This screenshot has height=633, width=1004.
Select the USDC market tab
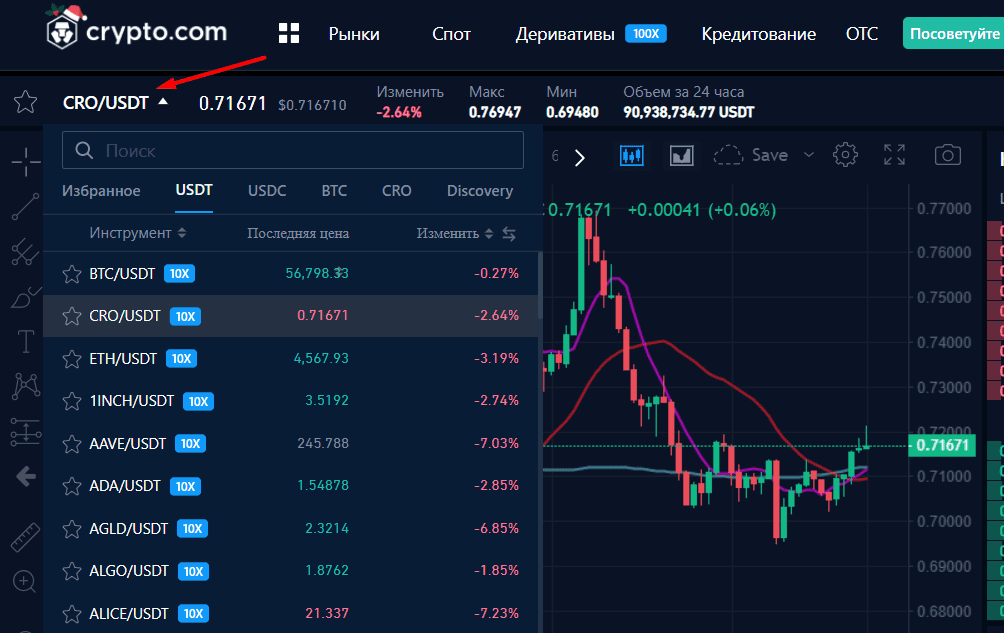tap(267, 191)
